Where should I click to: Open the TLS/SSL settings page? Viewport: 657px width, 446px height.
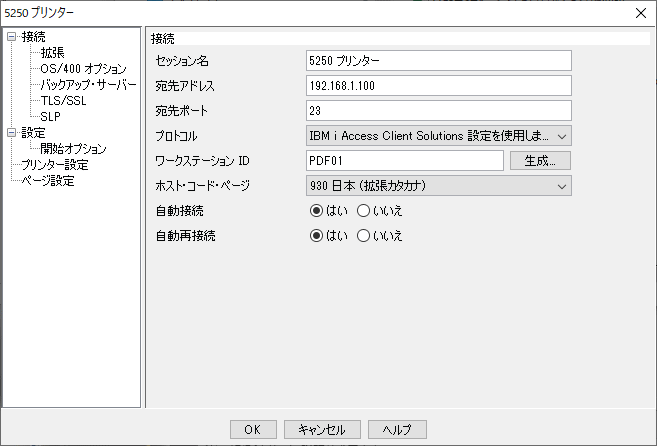(63, 101)
